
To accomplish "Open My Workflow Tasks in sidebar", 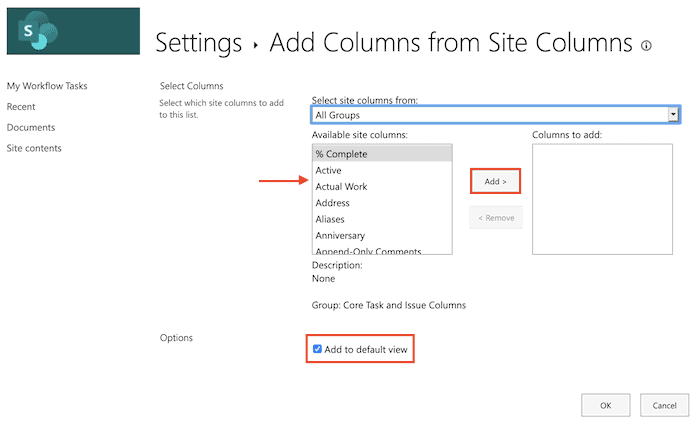I will click(47, 86).
